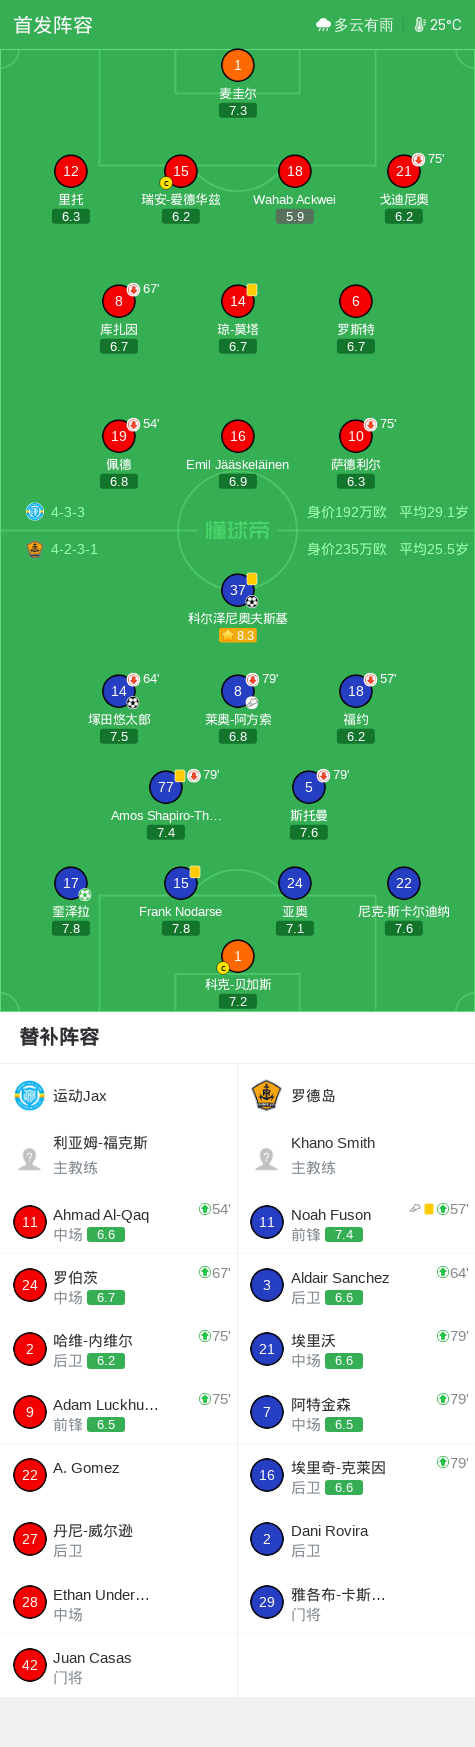This screenshot has width=475, height=1747.
Task: Tap the 运动Jax team crest in substitutes
Action: pyautogui.click(x=30, y=1095)
